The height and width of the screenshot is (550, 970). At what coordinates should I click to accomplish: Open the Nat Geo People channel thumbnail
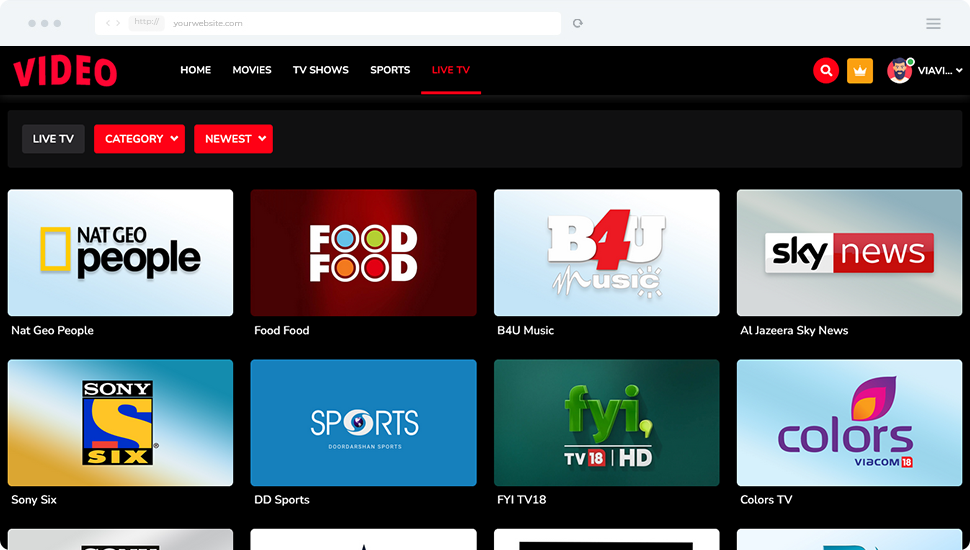coord(121,252)
